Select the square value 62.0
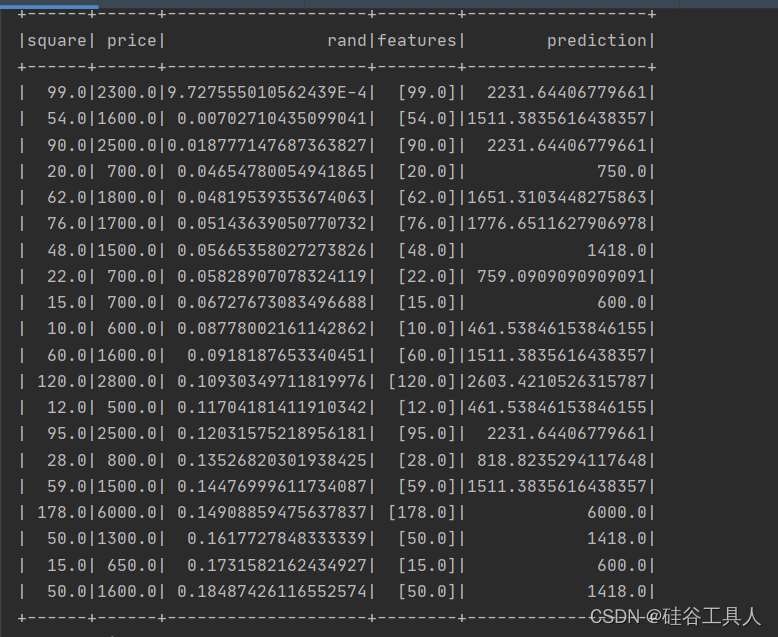 67,197
